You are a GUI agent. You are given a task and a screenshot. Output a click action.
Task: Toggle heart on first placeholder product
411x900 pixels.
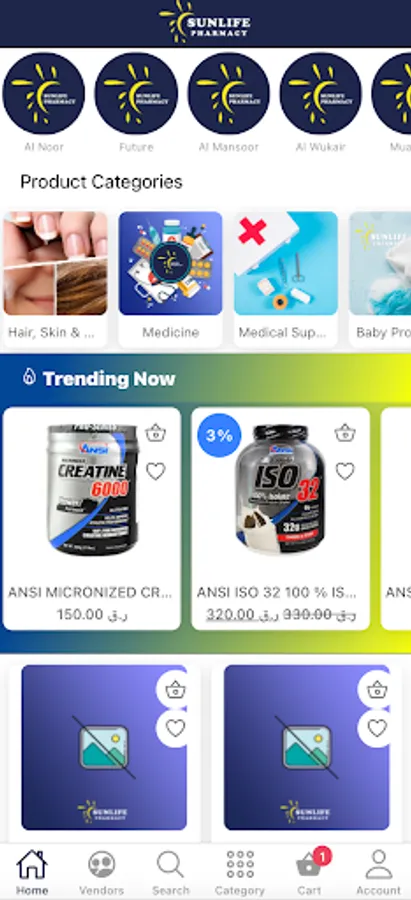point(175,728)
